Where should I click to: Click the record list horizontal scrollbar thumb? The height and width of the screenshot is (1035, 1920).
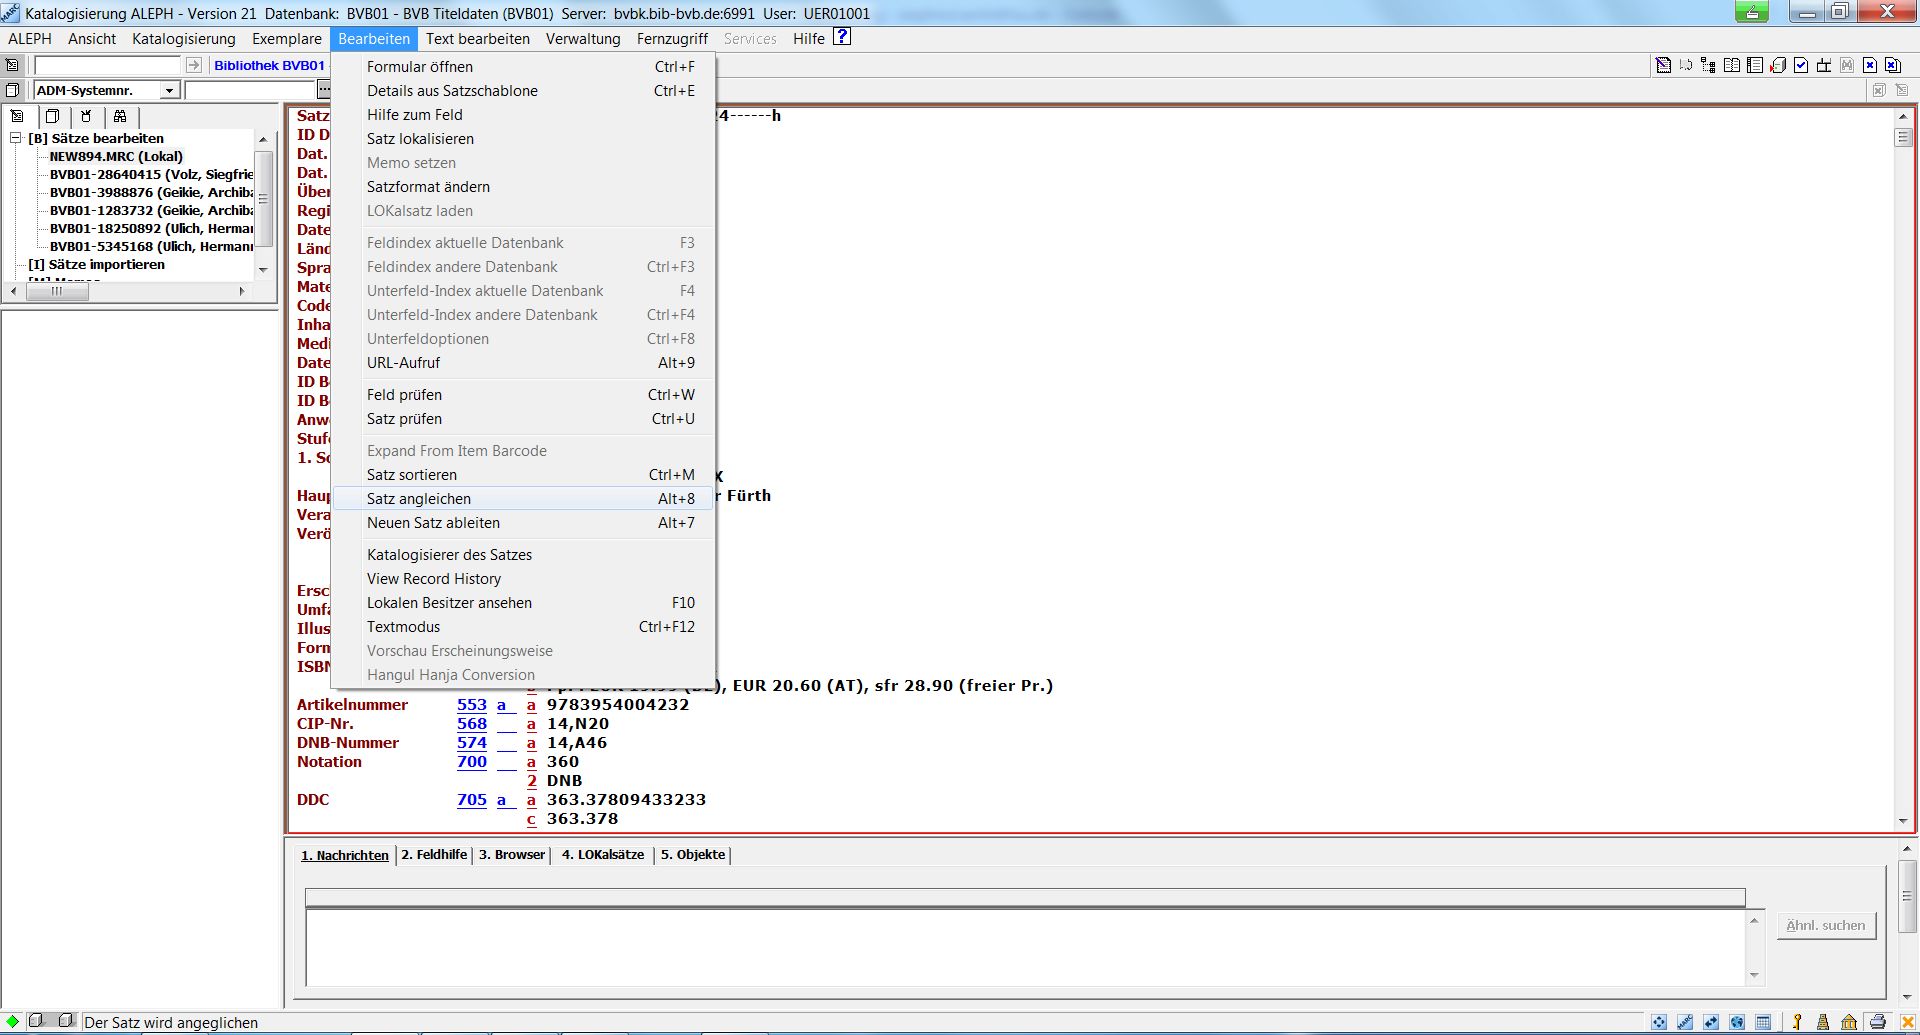point(57,291)
